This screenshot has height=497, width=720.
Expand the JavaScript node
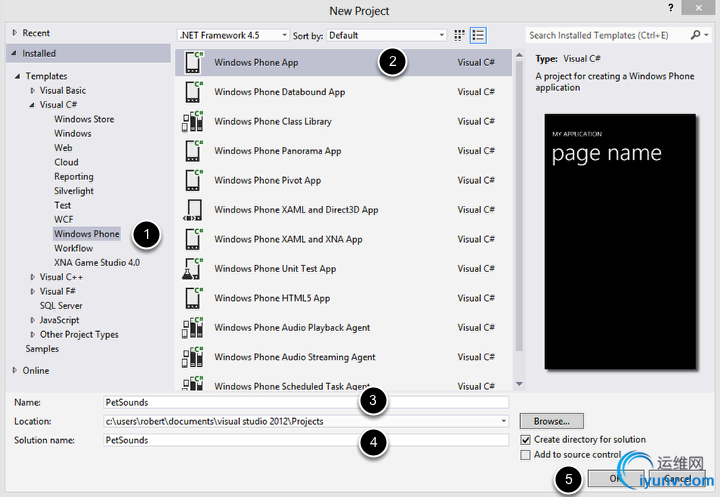click(x=33, y=320)
